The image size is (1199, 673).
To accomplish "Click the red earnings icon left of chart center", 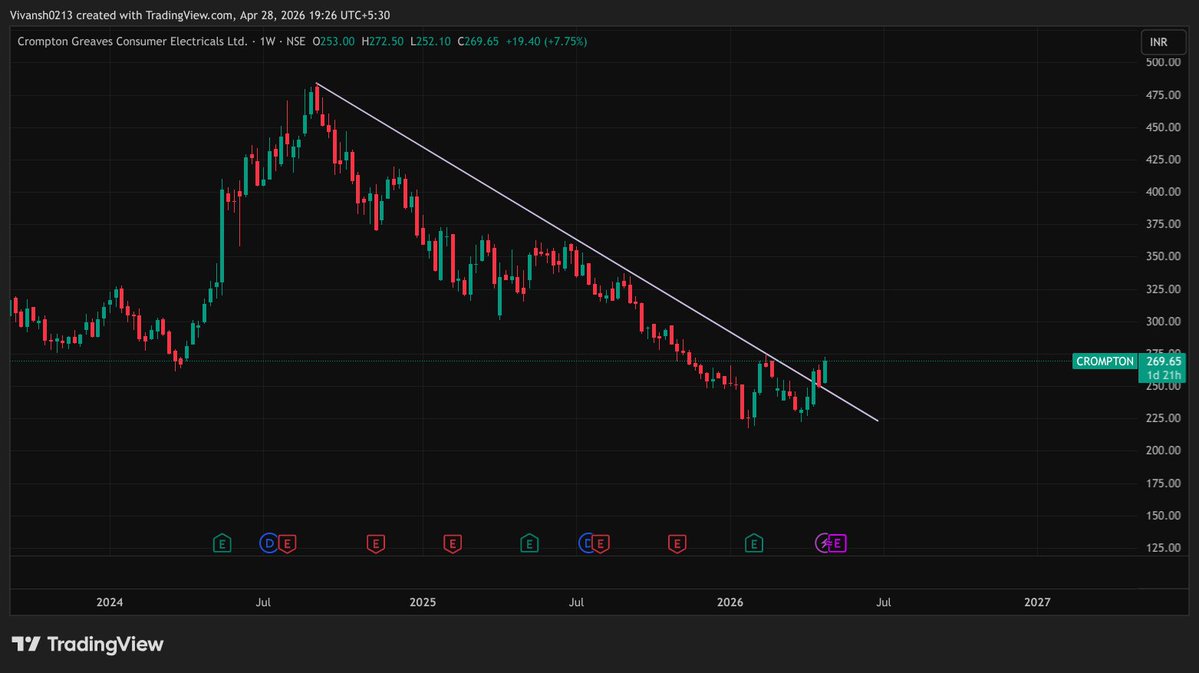I will click(376, 543).
